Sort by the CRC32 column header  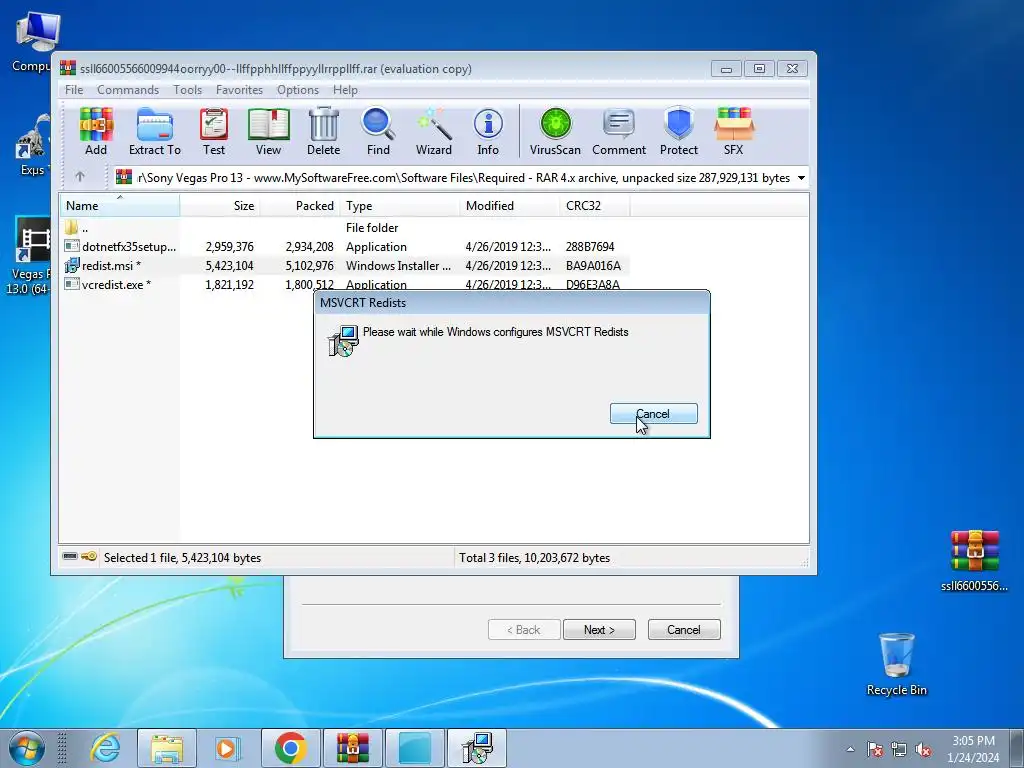[x=594, y=205]
